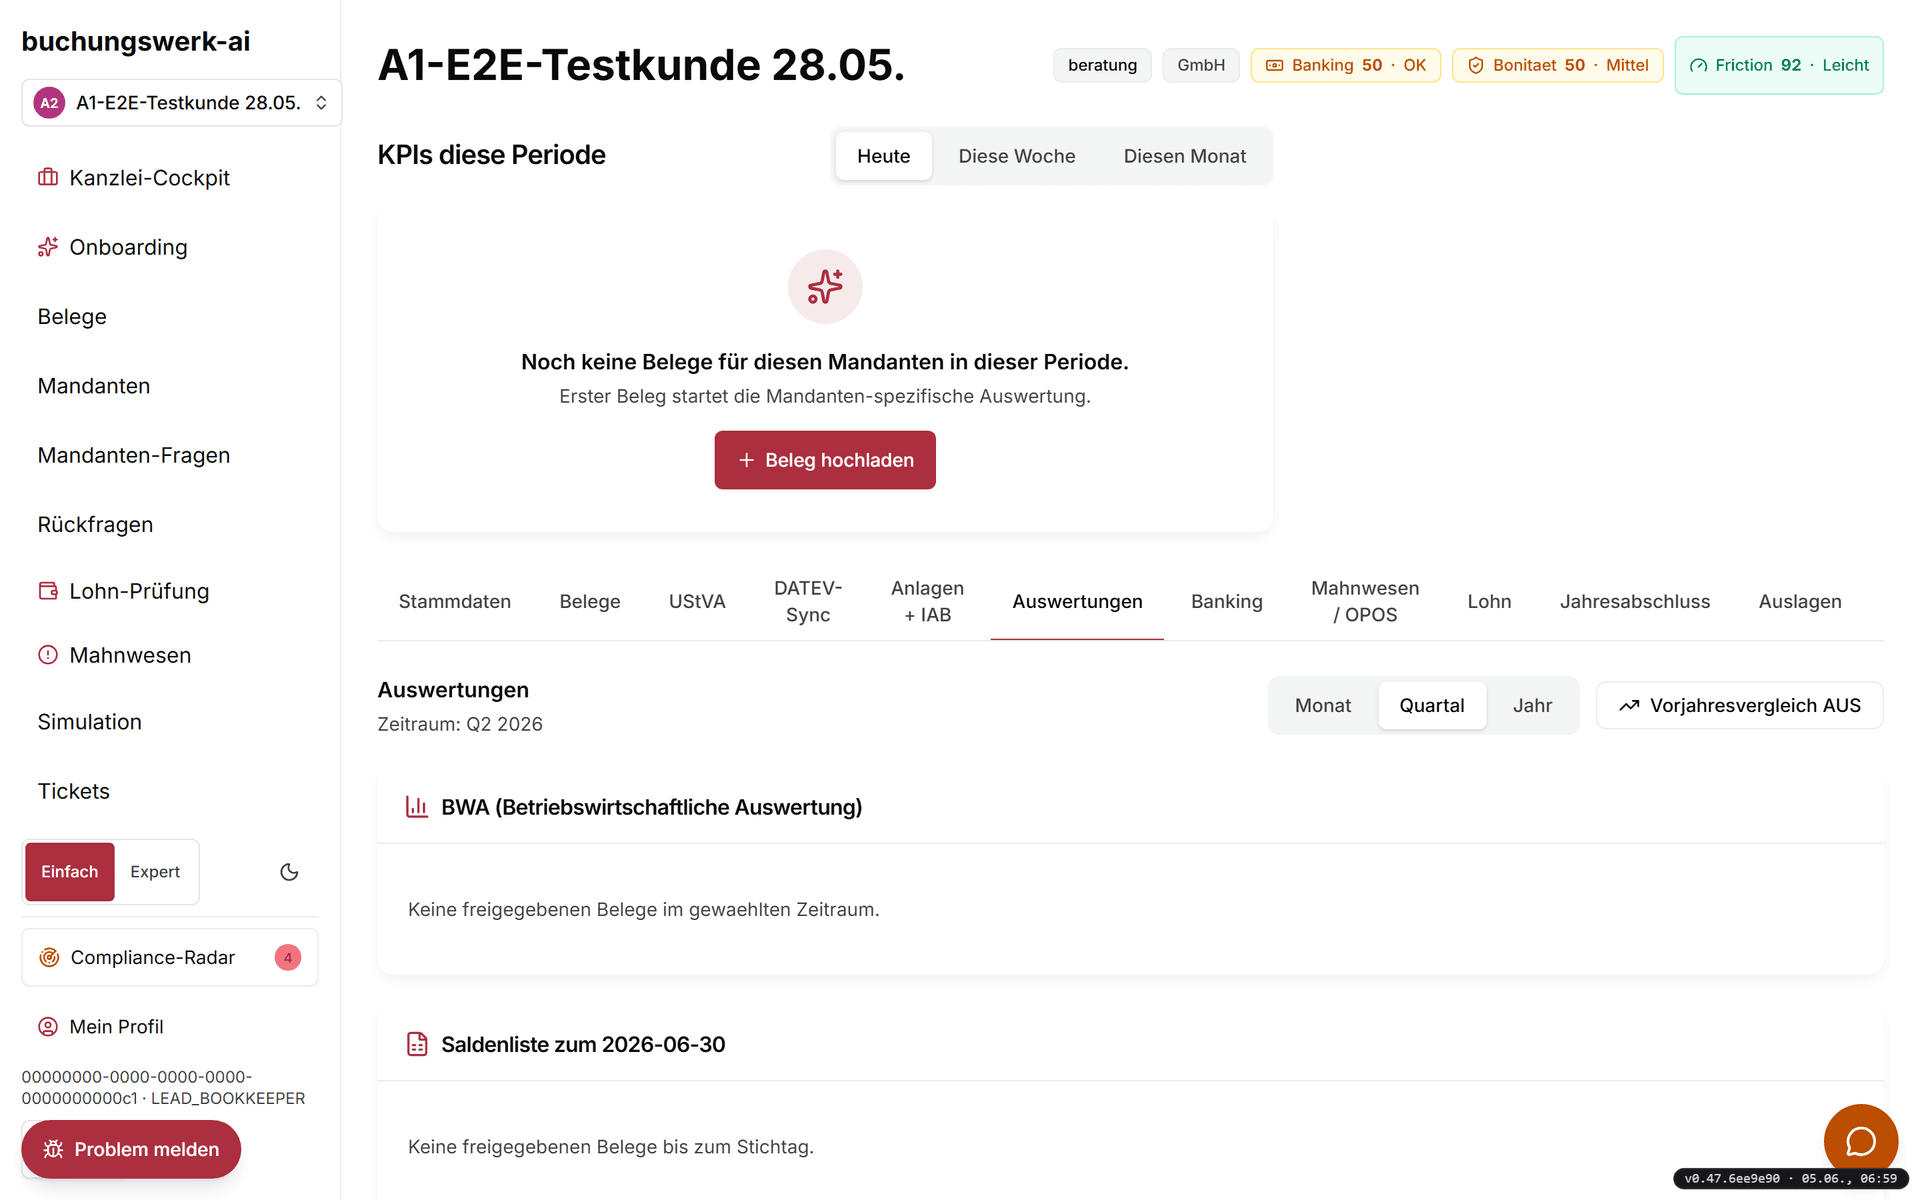Screen dimensions: 1920x1200
Task: Click the Mein Profil user icon
Action: pos(48,1027)
